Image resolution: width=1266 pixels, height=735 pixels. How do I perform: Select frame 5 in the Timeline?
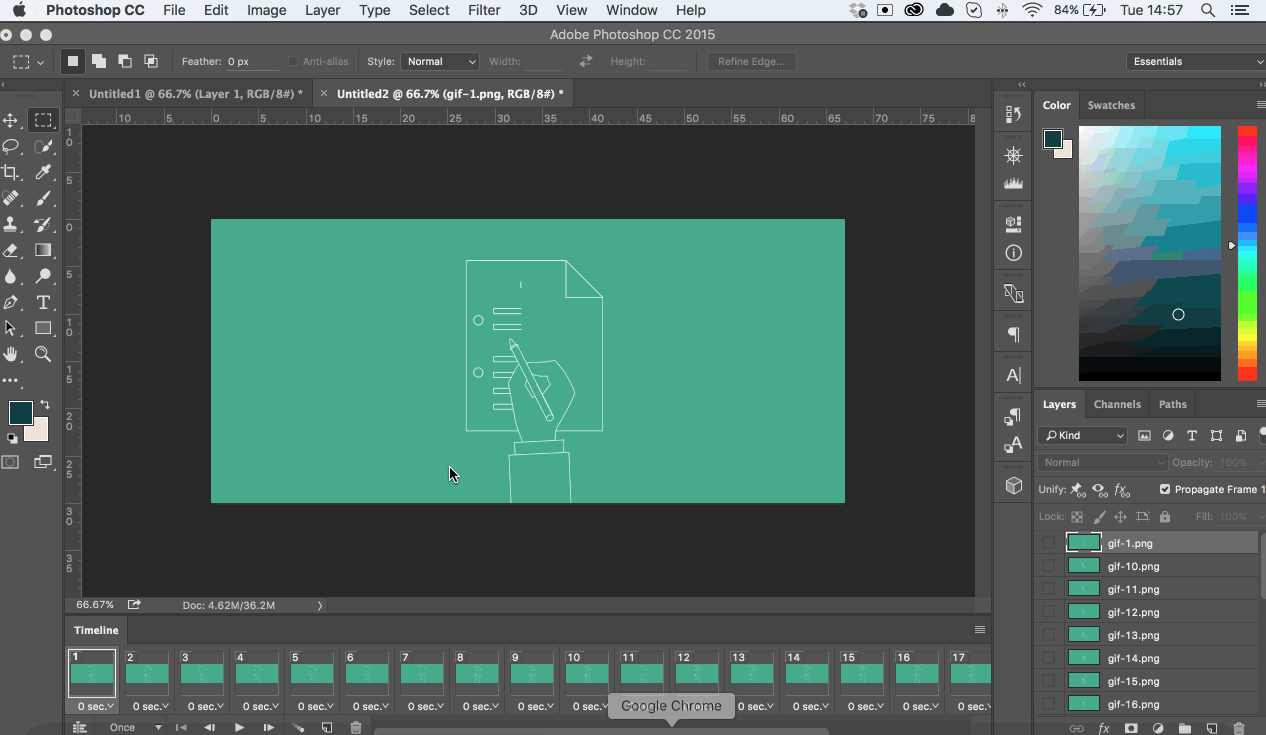313,672
